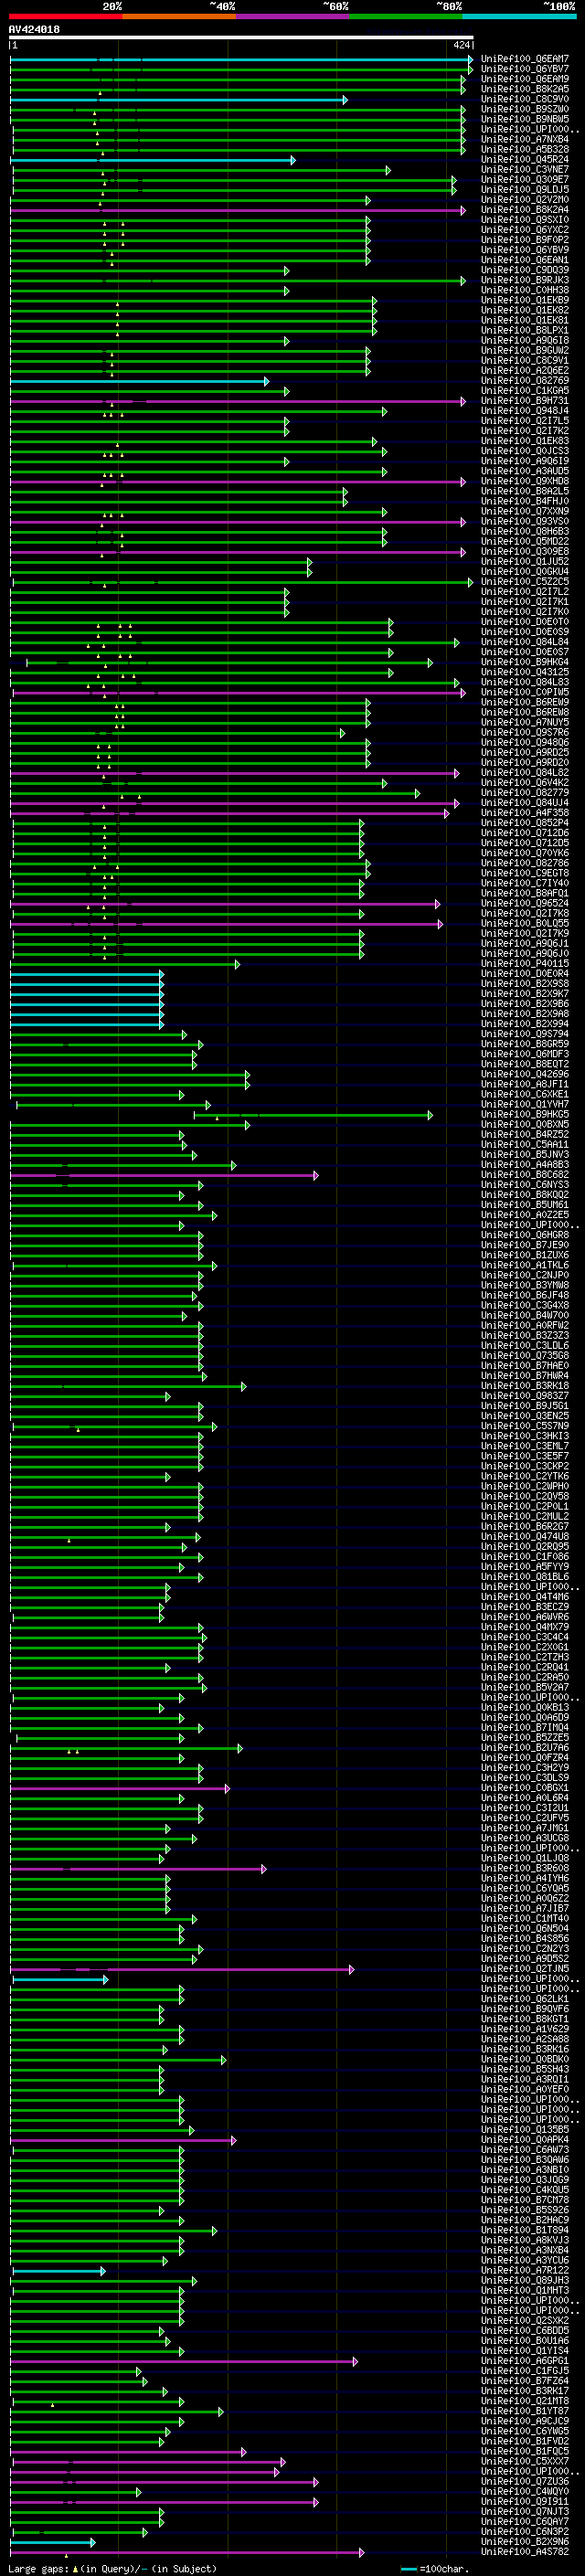Select the query name AV424018

[x=34, y=30]
